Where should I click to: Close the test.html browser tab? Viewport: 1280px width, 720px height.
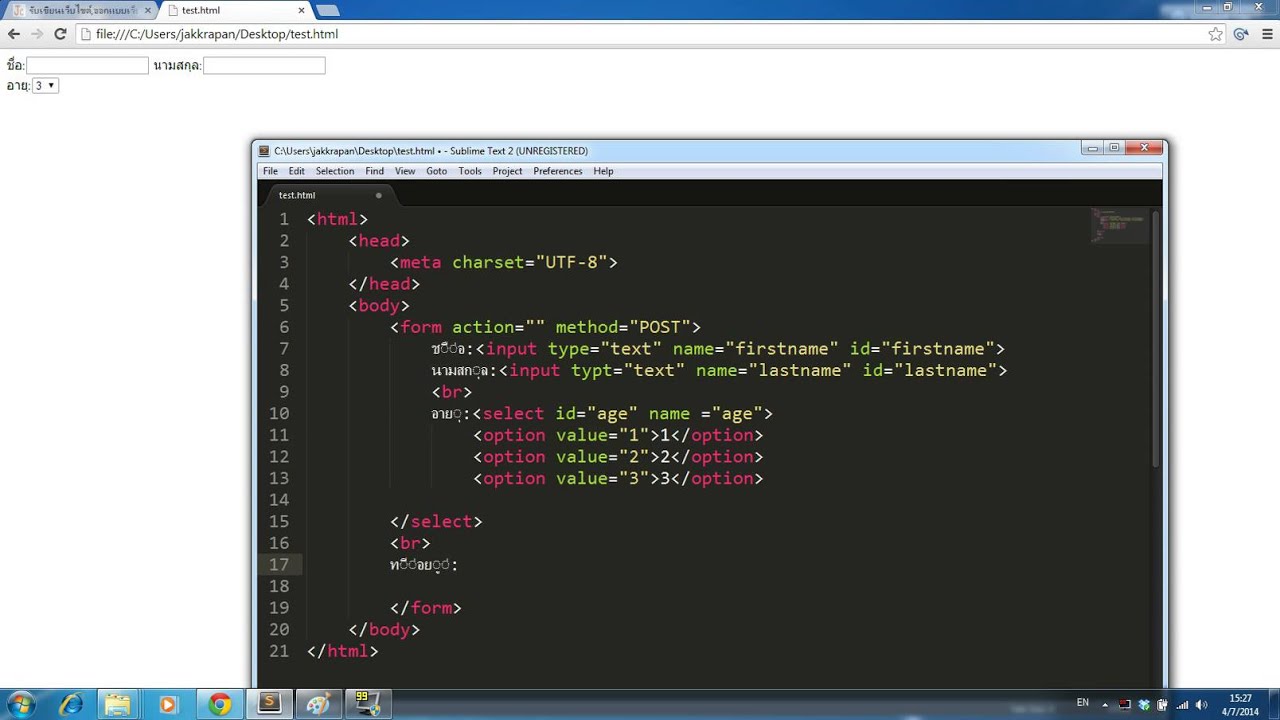click(x=302, y=10)
